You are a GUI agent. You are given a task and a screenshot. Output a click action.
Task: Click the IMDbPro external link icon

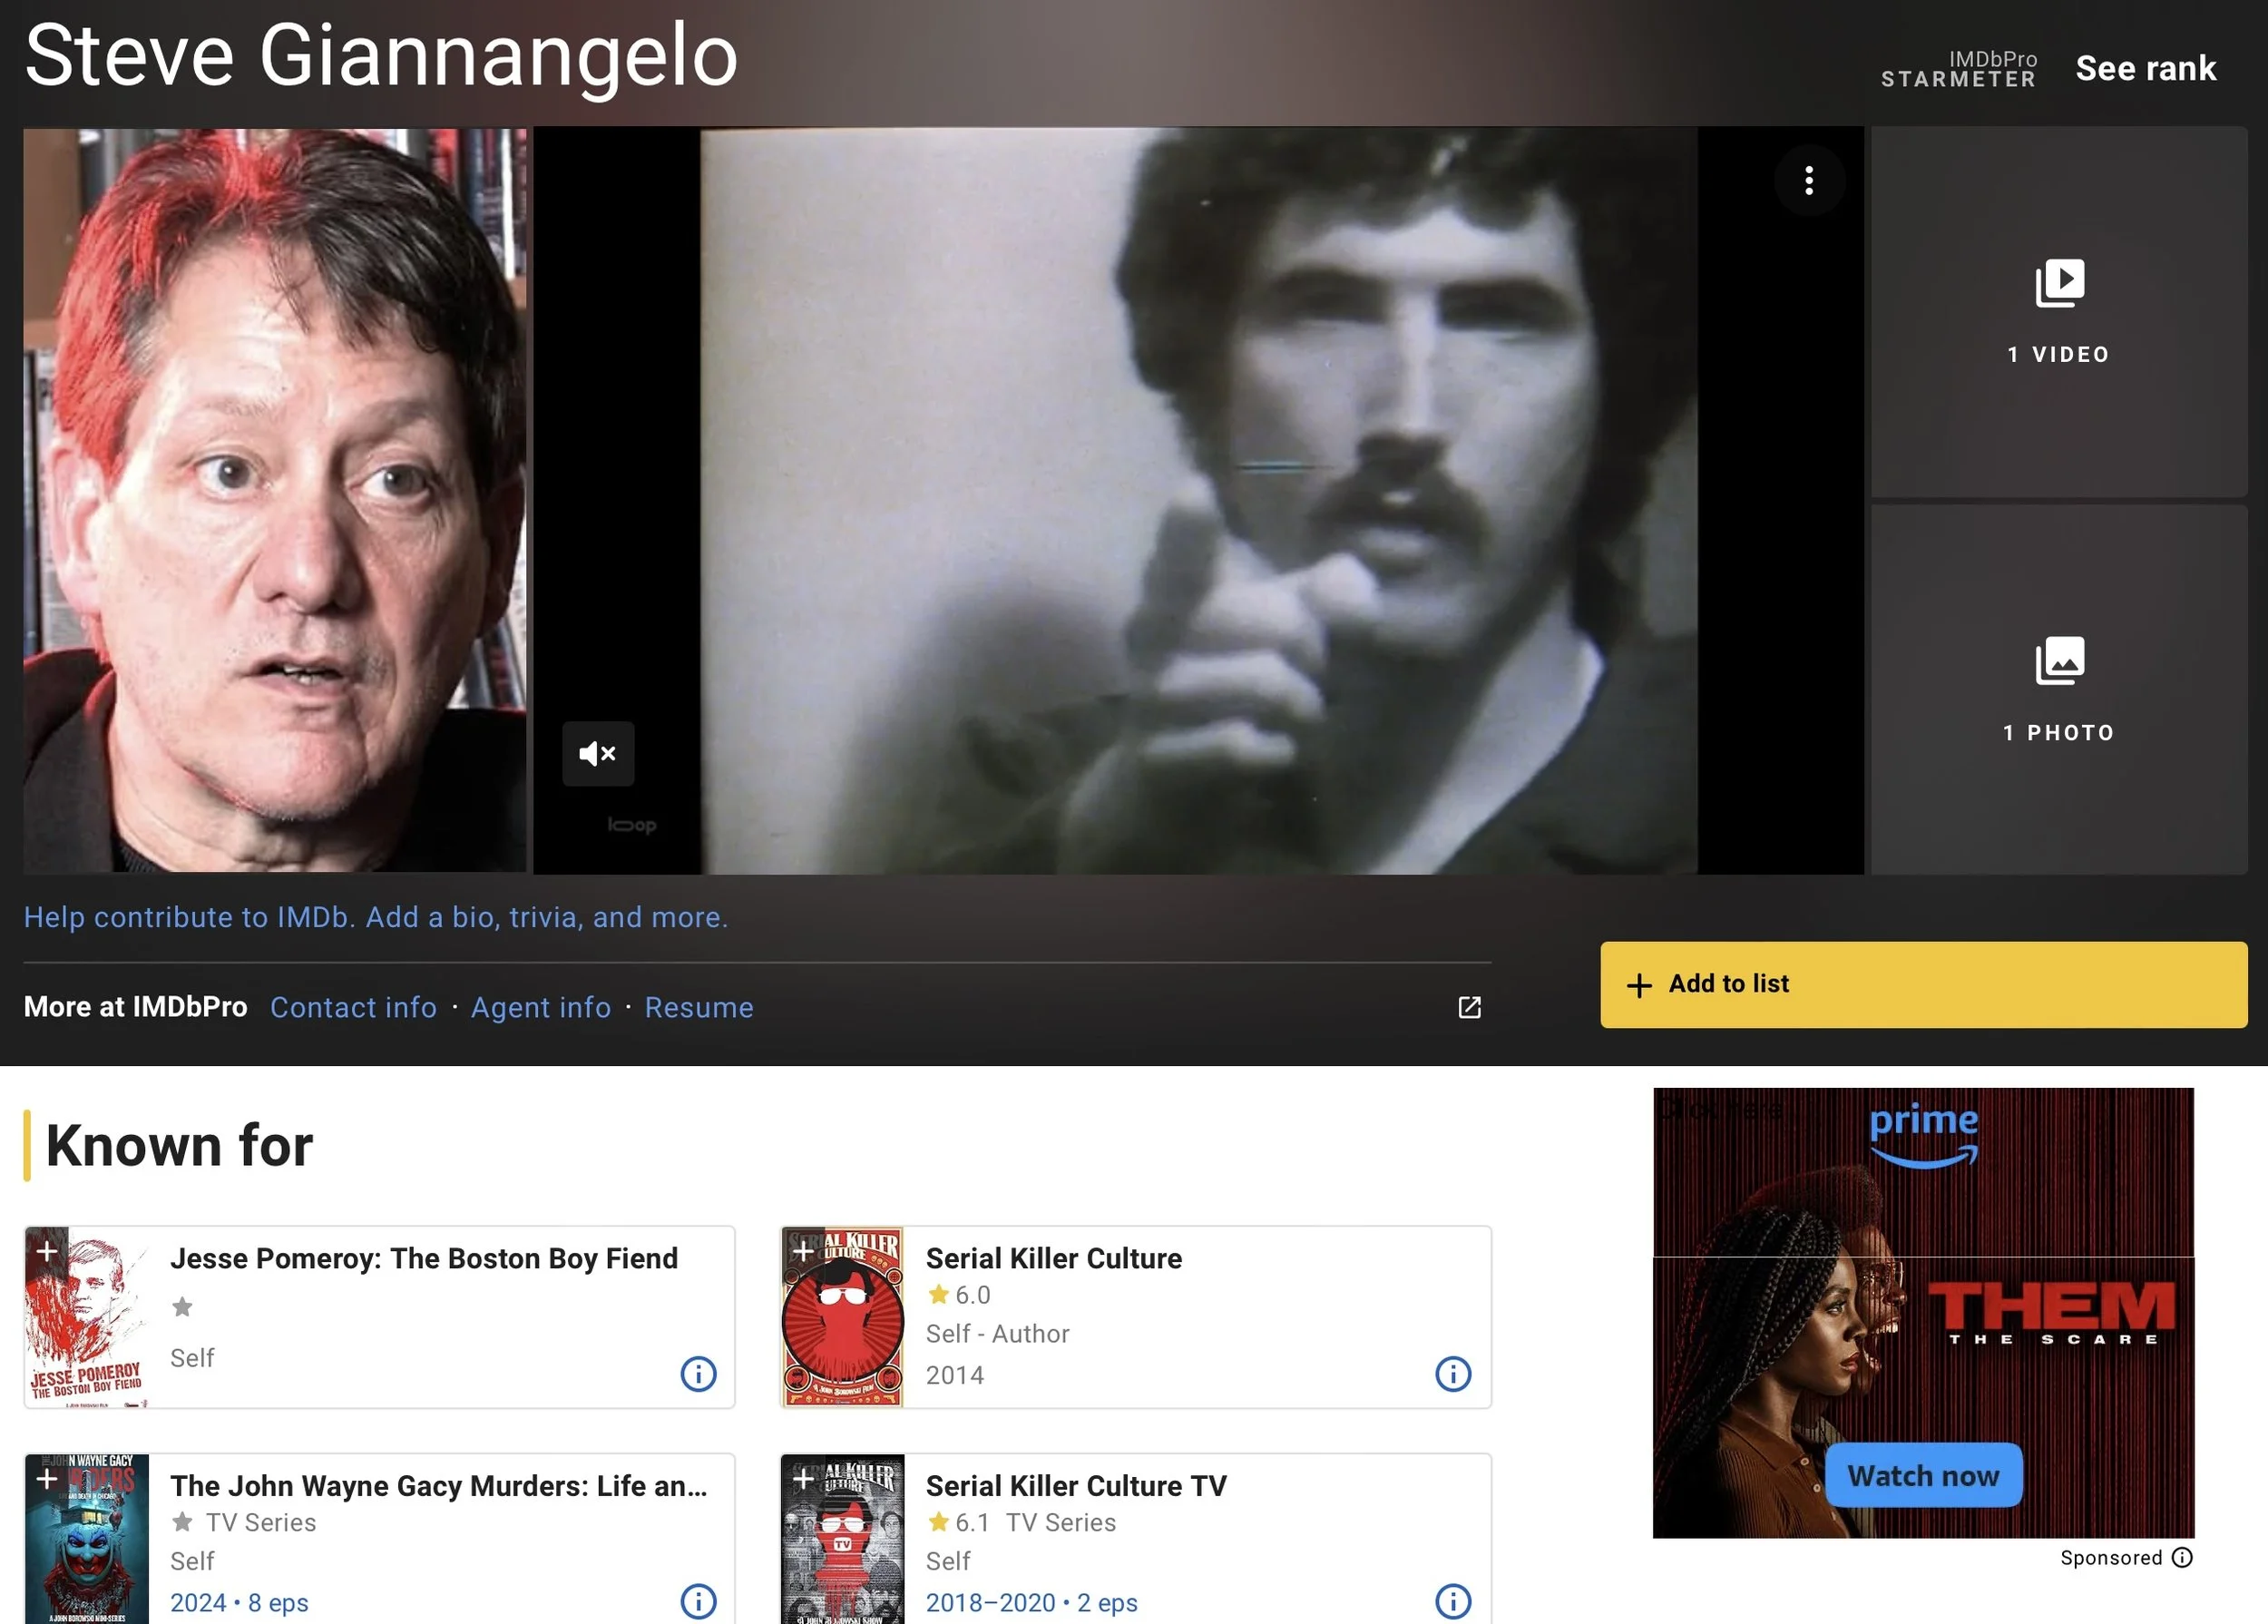(1468, 1007)
